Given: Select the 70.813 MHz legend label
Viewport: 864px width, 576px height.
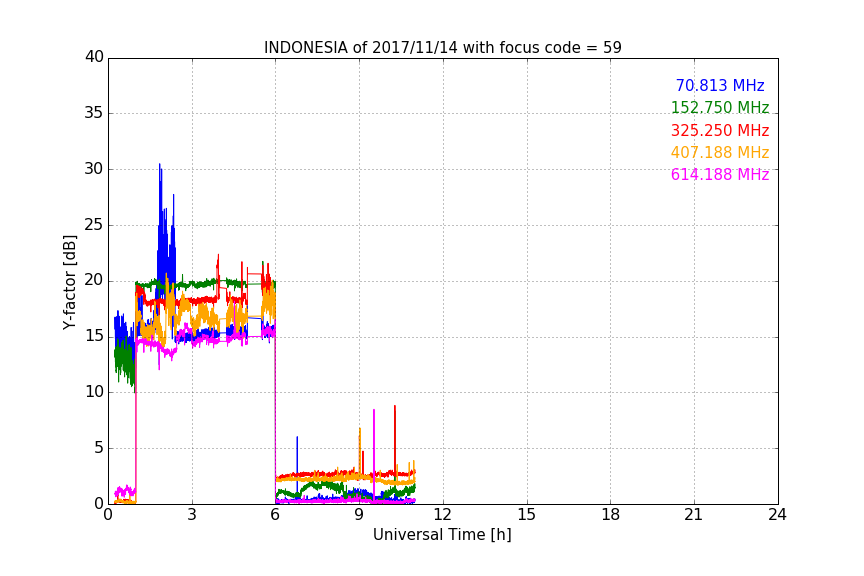Looking at the screenshot, I should [720, 85].
